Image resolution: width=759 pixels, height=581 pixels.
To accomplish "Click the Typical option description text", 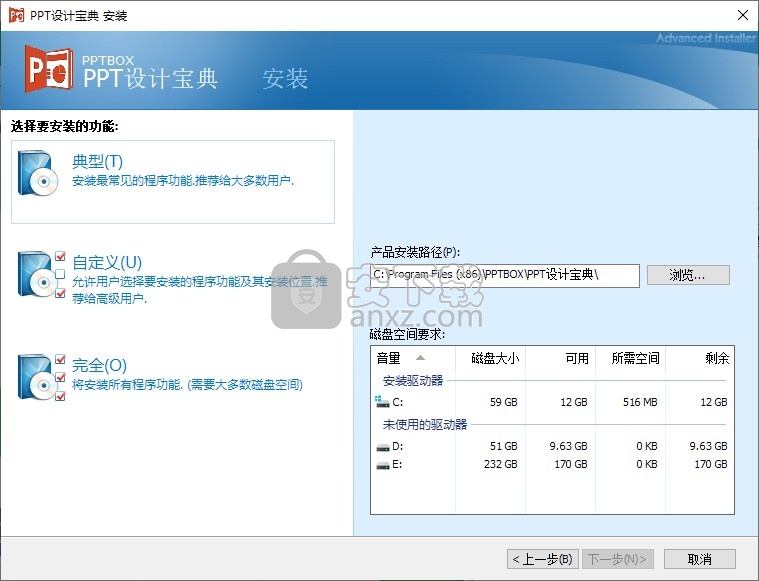I will [x=183, y=181].
